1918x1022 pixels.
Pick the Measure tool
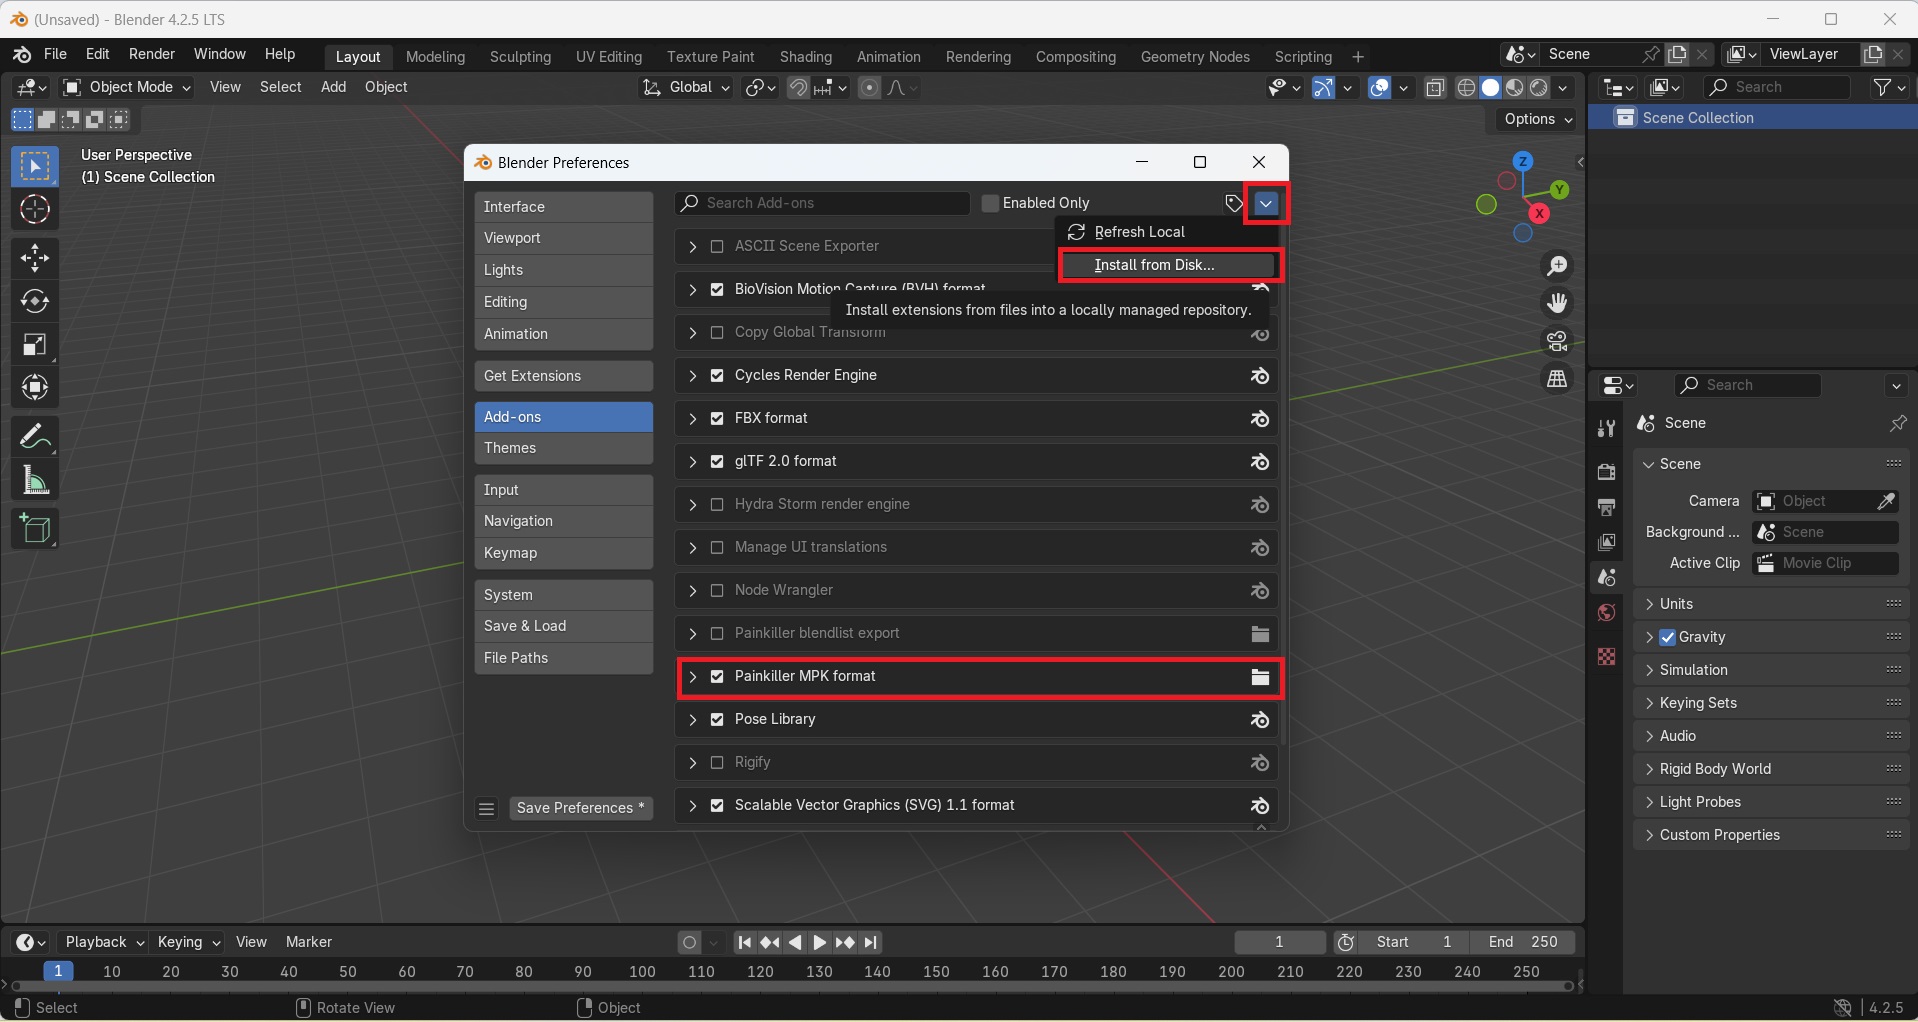35,481
